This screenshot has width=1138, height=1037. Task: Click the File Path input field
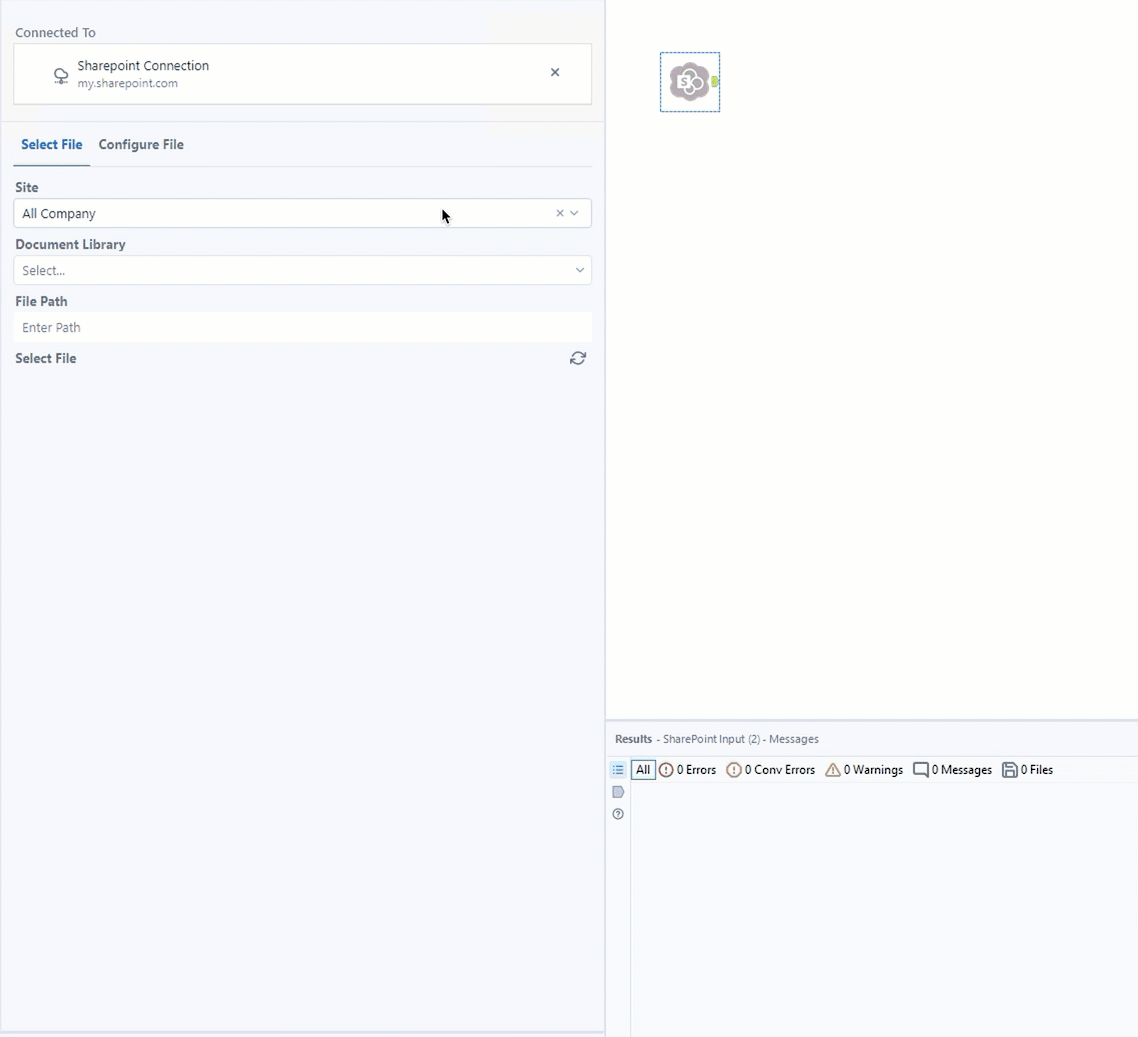tap(300, 327)
